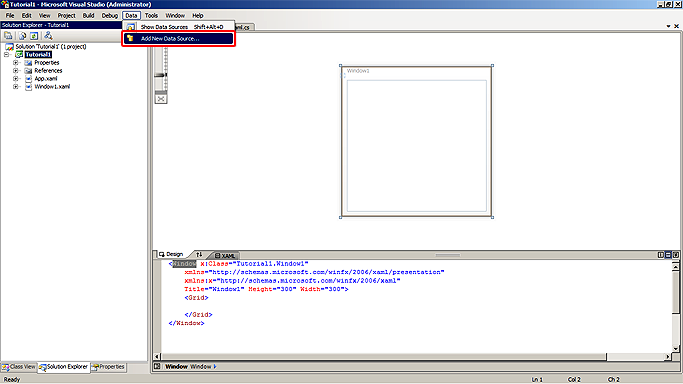Click Refresh icon in Solution Explorer toolbar
The height and width of the screenshot is (384, 683).
[34, 36]
